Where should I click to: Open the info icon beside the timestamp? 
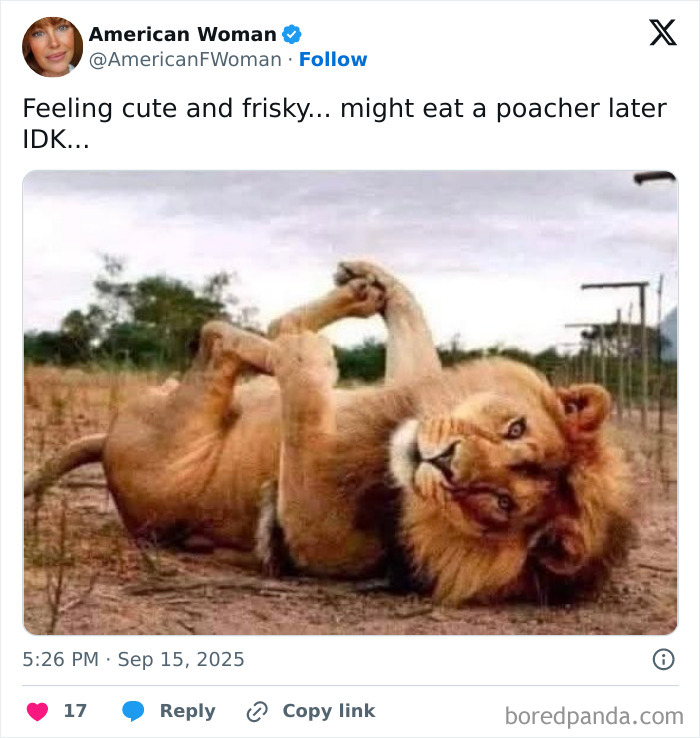pyautogui.click(x=662, y=659)
